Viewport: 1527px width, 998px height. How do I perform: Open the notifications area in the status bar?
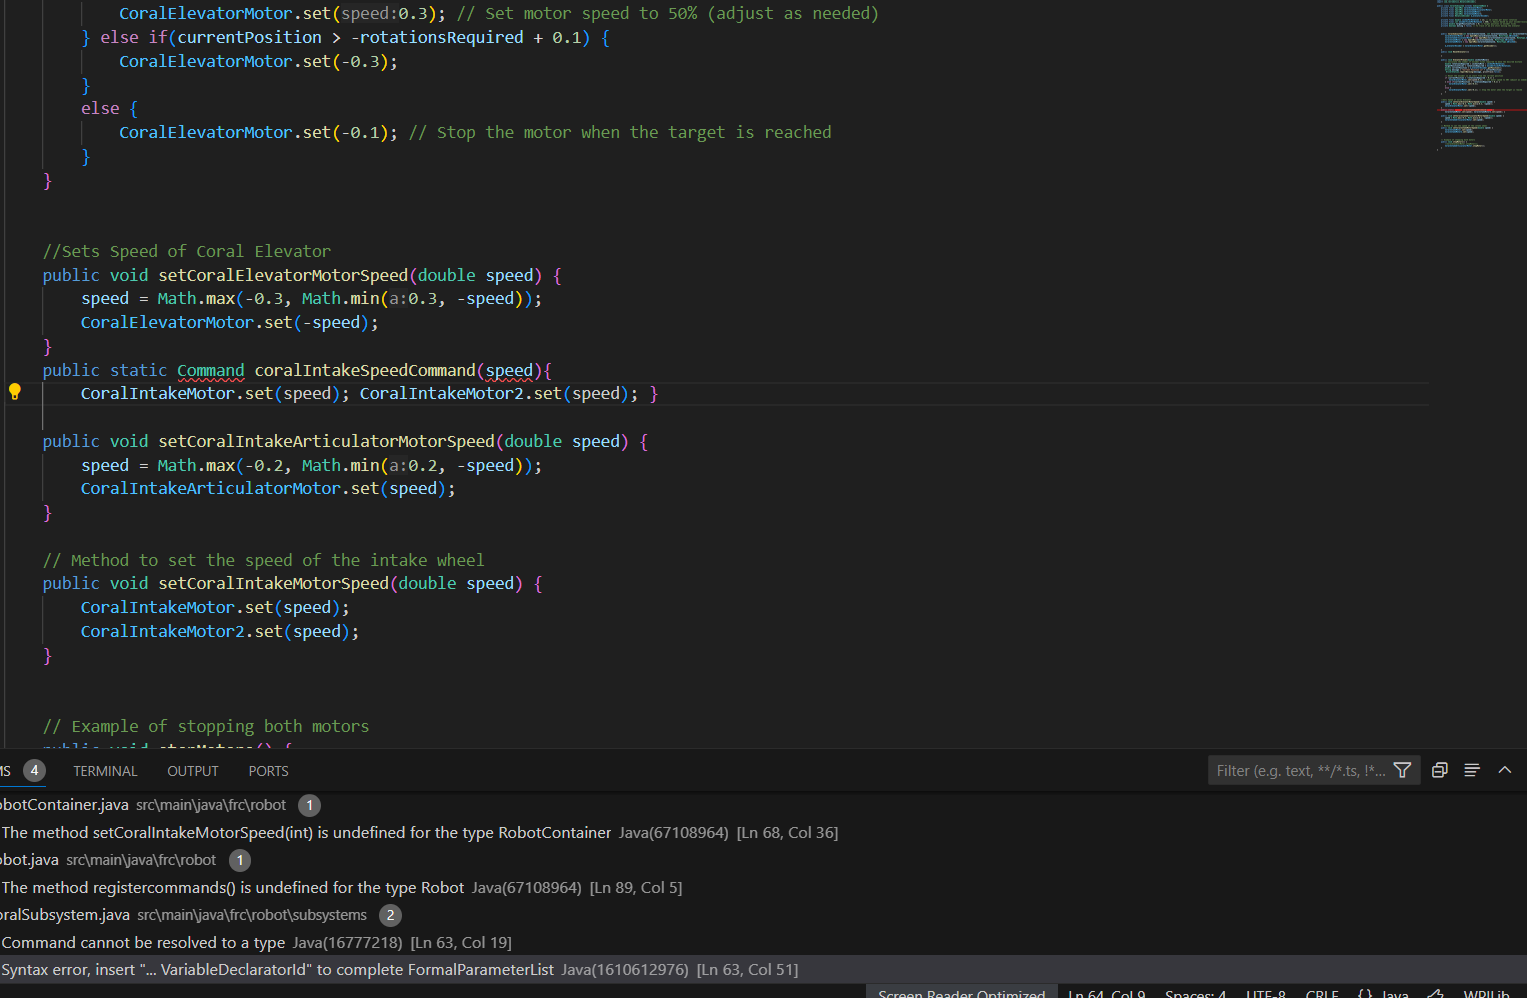pyautogui.click(x=1521, y=992)
